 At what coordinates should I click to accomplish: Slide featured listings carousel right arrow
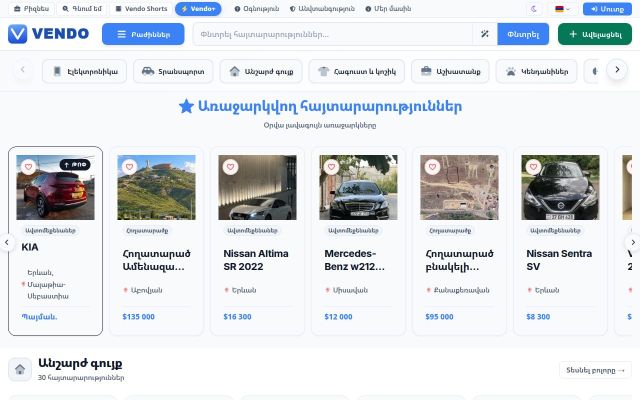[x=633, y=242]
